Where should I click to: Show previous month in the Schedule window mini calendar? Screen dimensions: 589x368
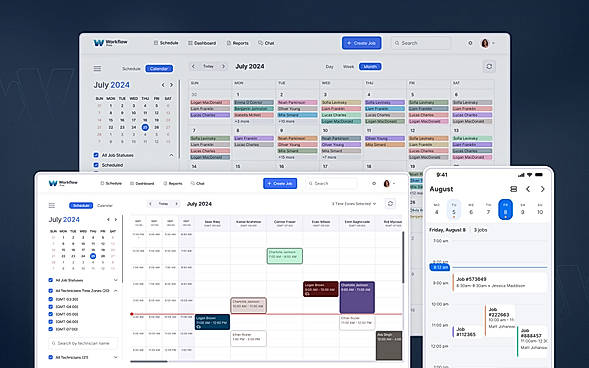pyautogui.click(x=108, y=220)
